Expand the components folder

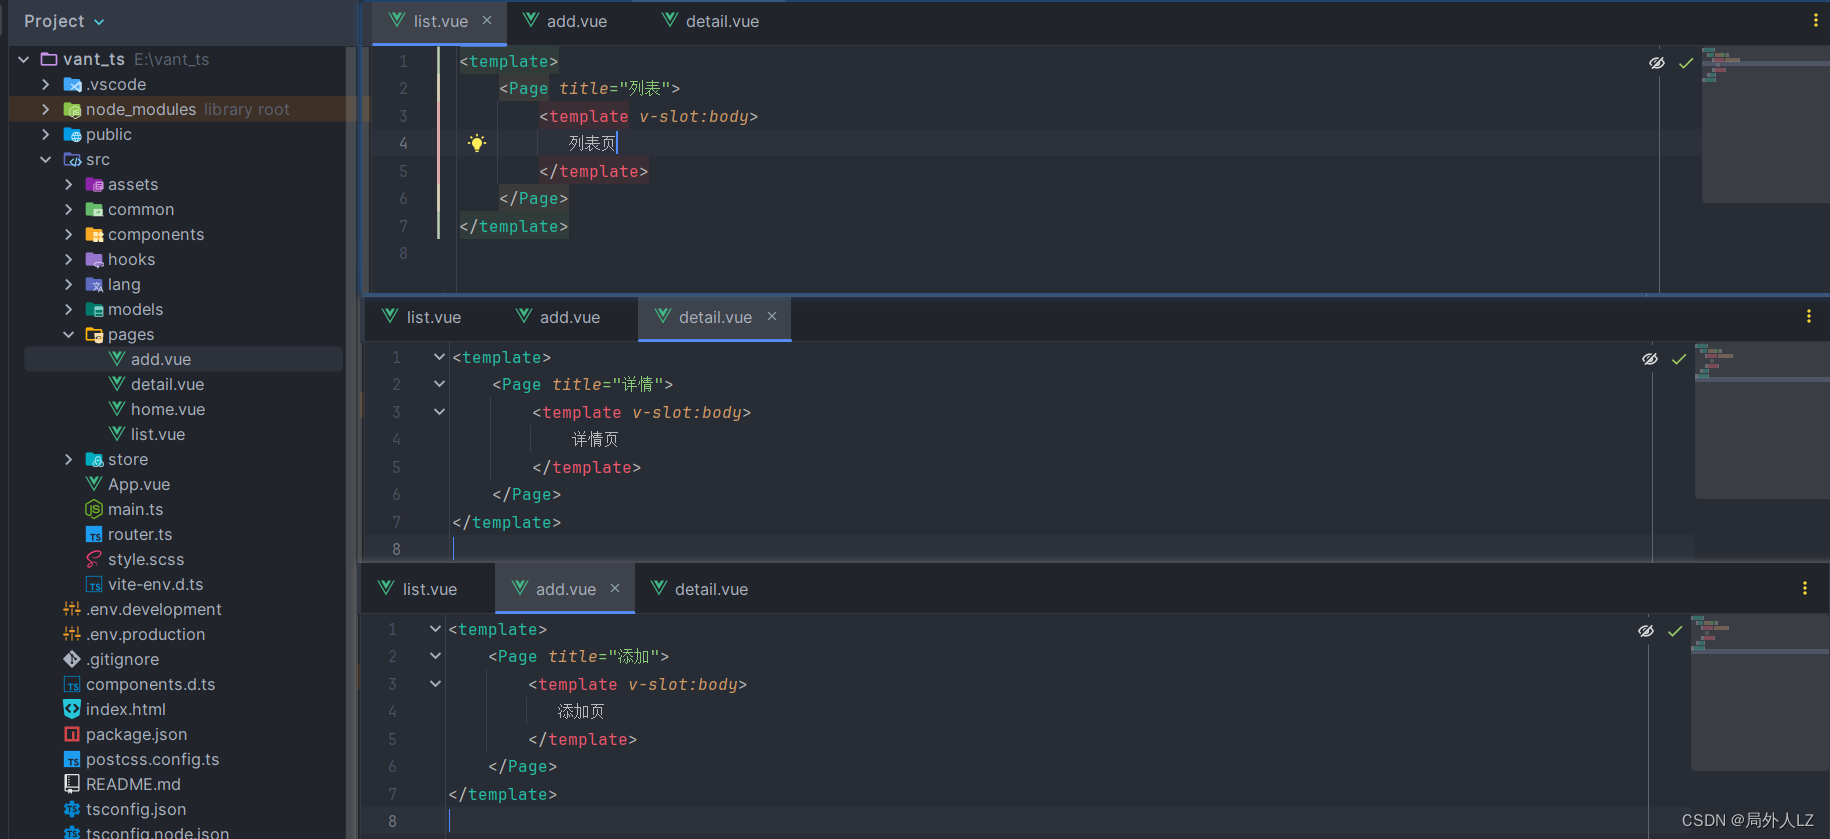coord(68,234)
